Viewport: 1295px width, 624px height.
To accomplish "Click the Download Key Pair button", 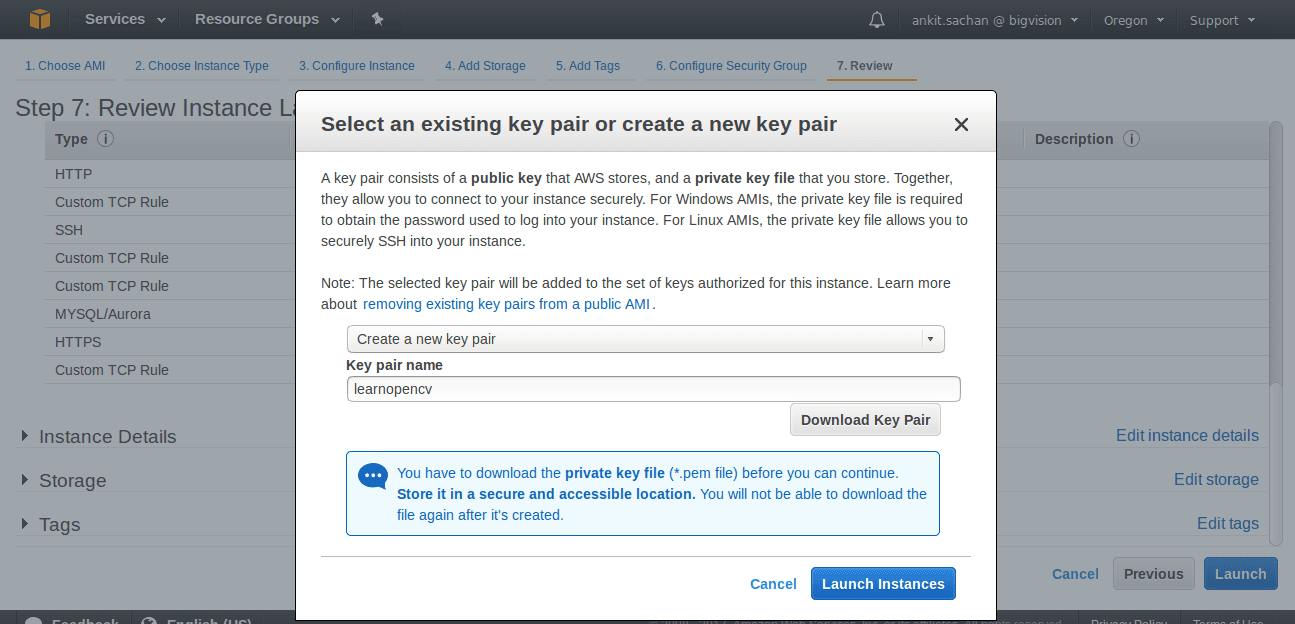I will pos(865,420).
